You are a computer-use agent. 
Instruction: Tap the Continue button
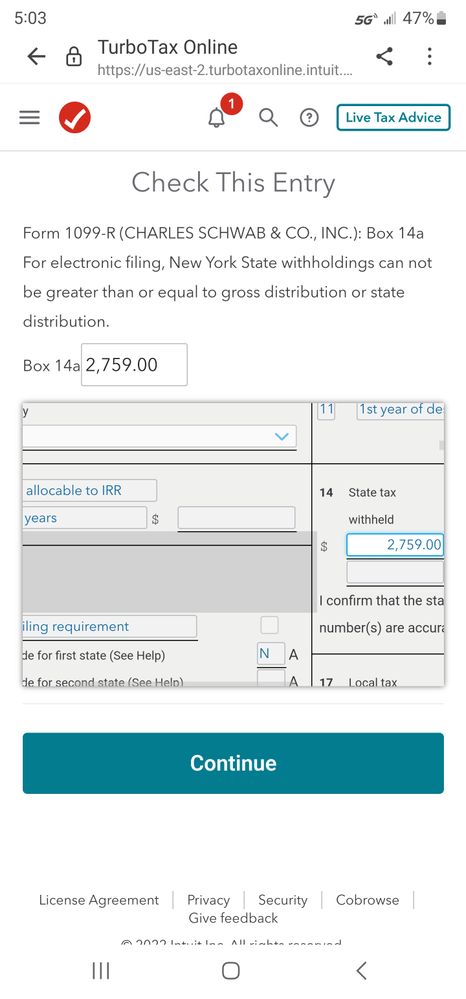click(233, 763)
